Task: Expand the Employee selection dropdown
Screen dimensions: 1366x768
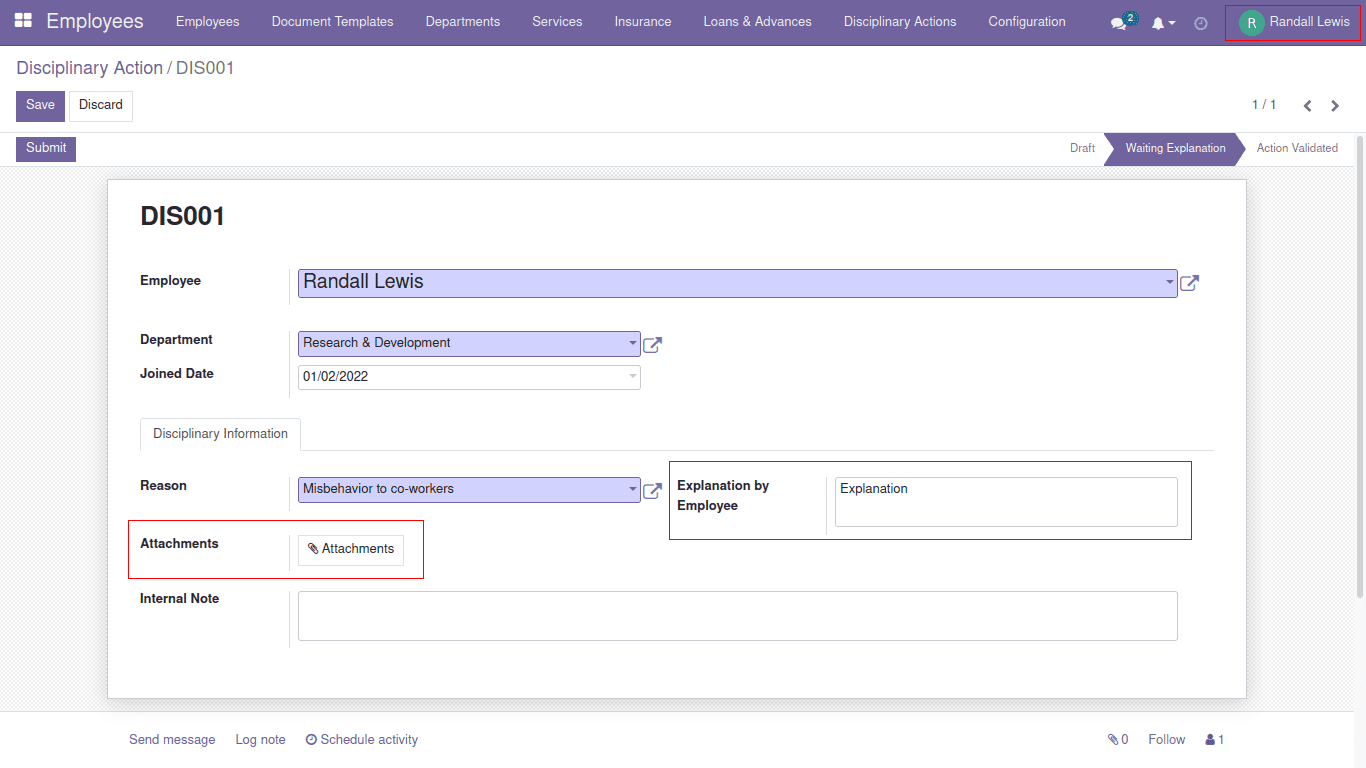Action: [1168, 283]
